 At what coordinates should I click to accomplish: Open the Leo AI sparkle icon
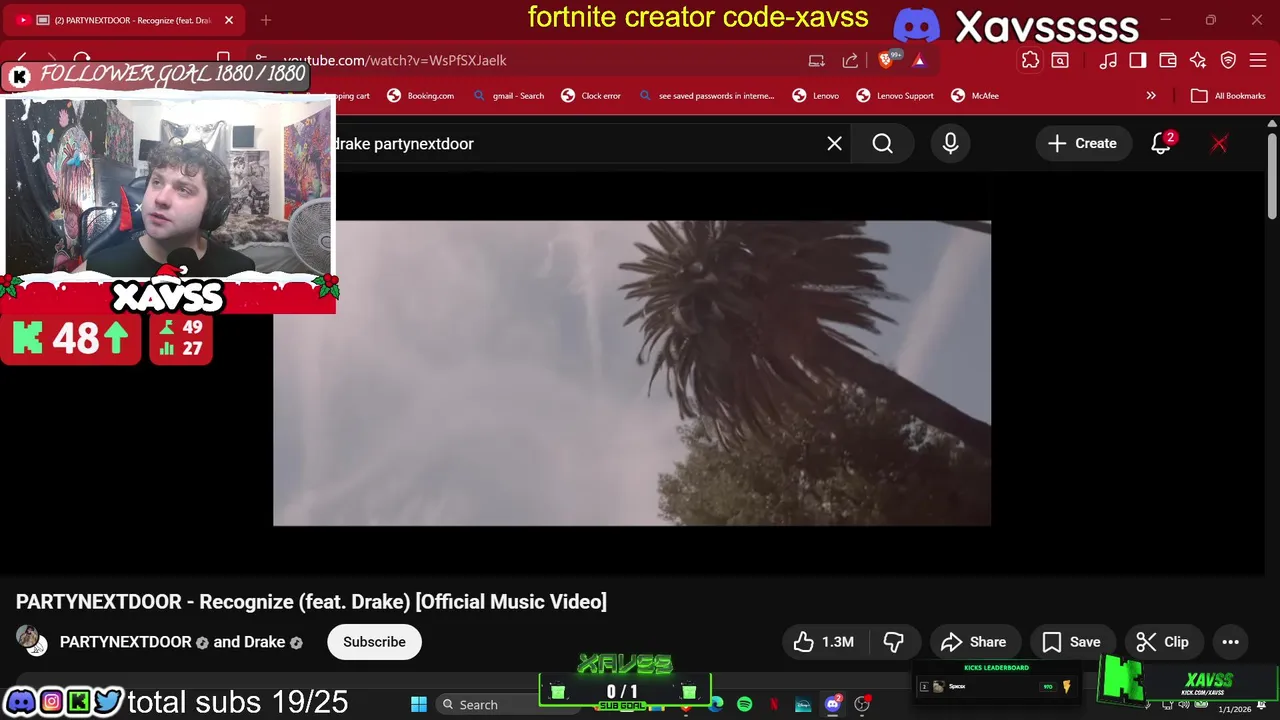(x=1198, y=60)
